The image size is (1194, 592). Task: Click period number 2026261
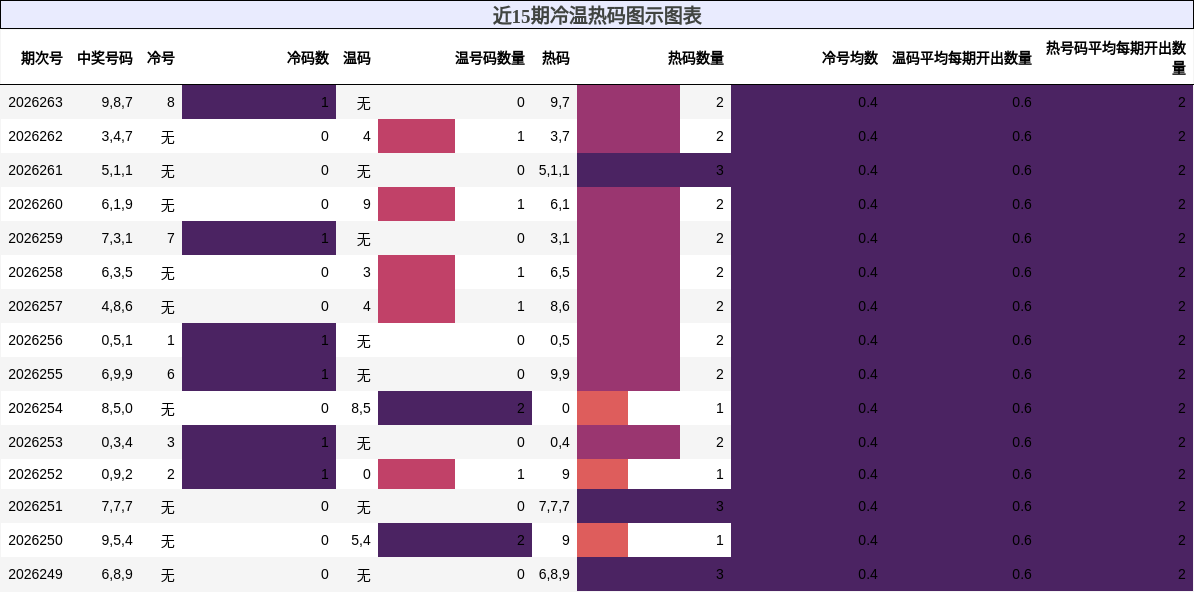click(36, 170)
